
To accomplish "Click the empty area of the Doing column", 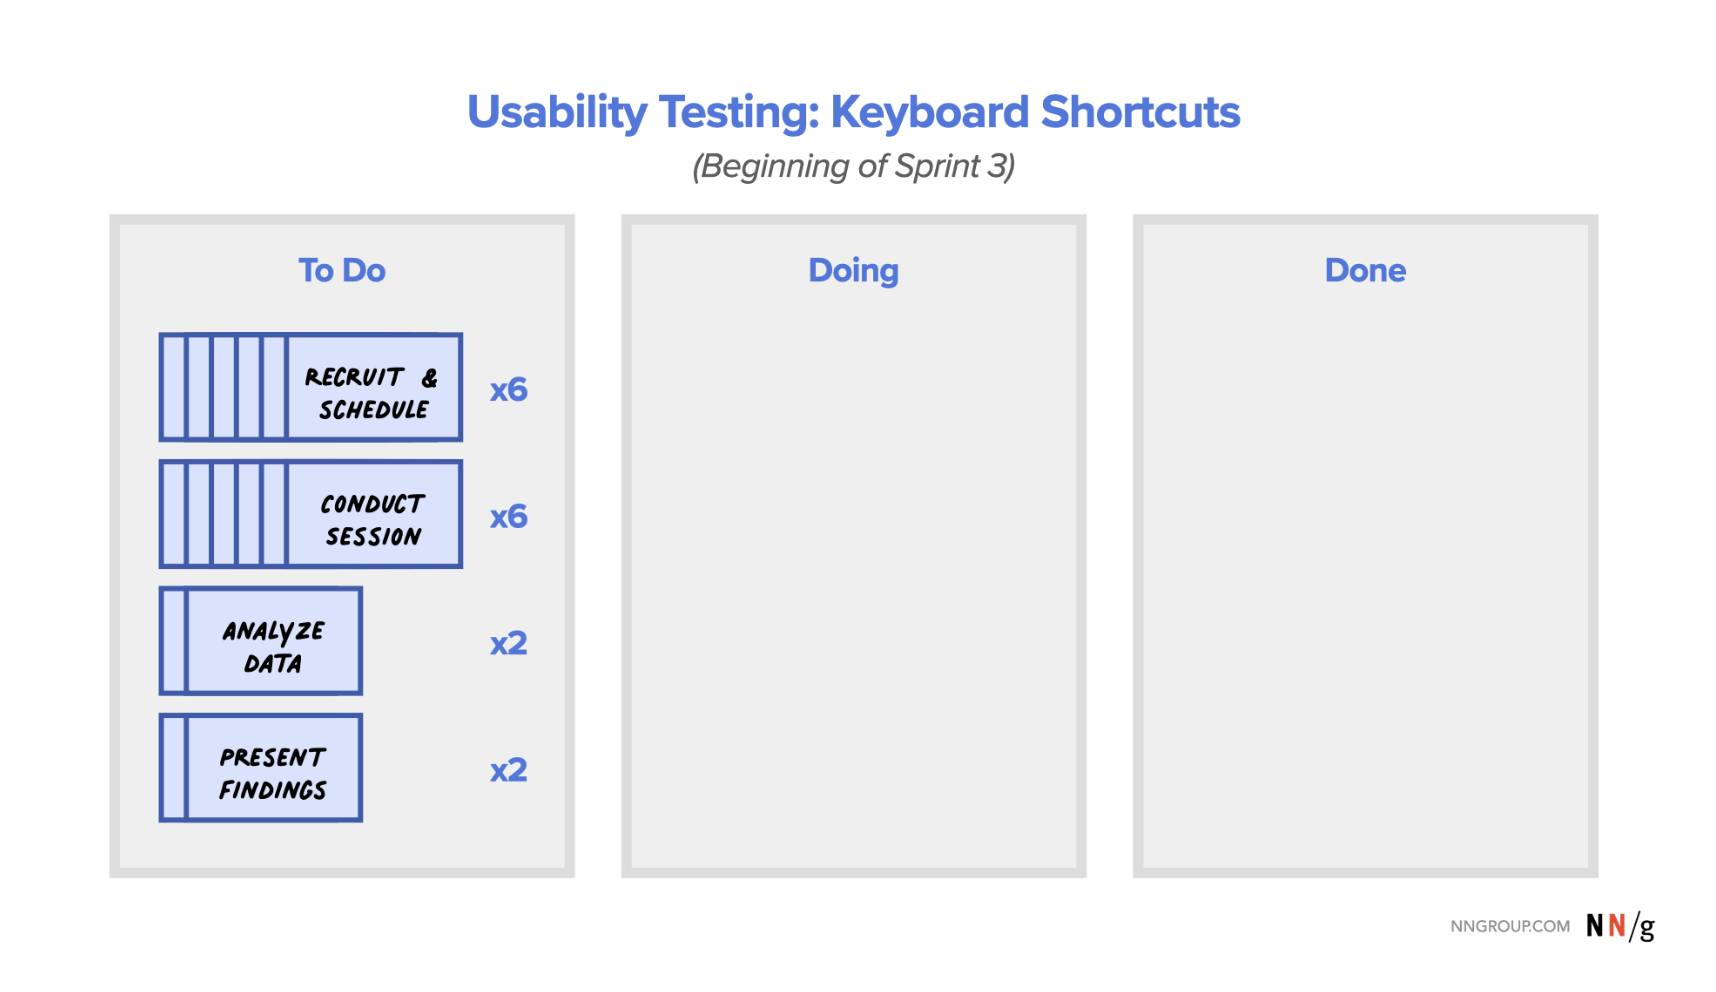I will tap(853, 580).
